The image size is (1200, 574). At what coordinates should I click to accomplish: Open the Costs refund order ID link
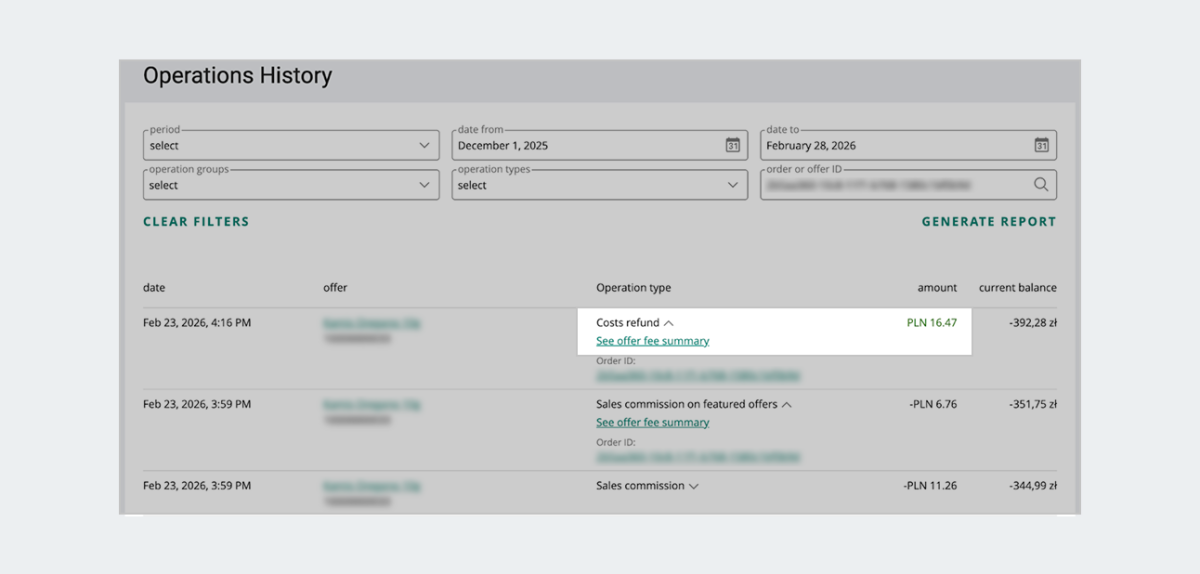pos(697,376)
